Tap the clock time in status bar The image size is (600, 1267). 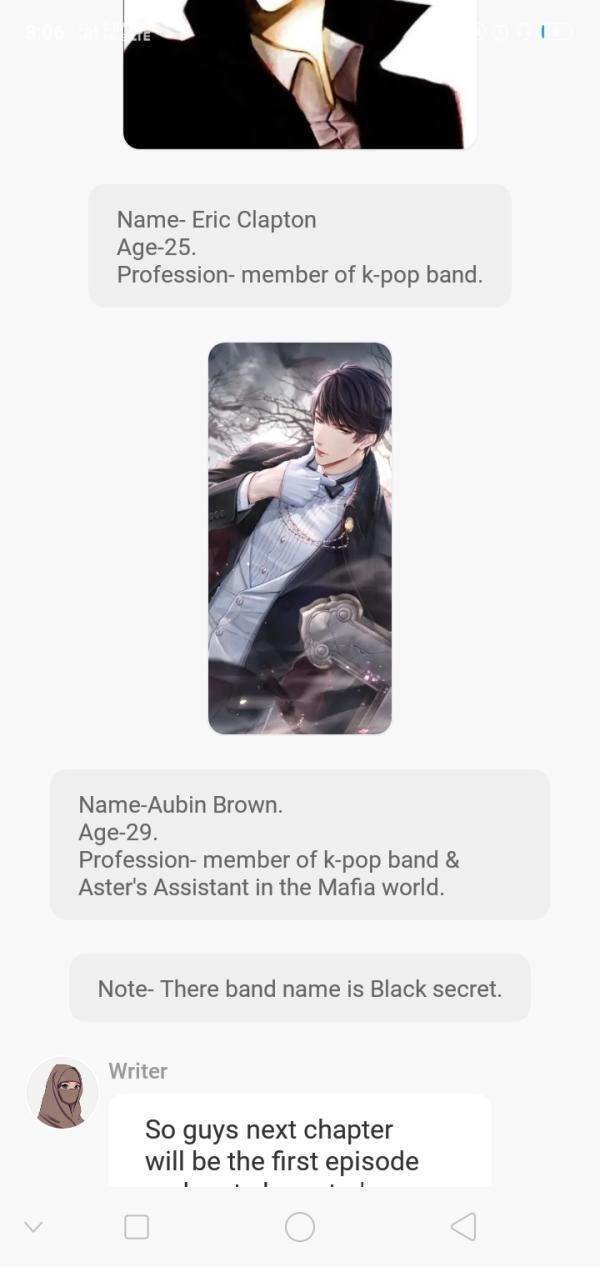pos(45,33)
